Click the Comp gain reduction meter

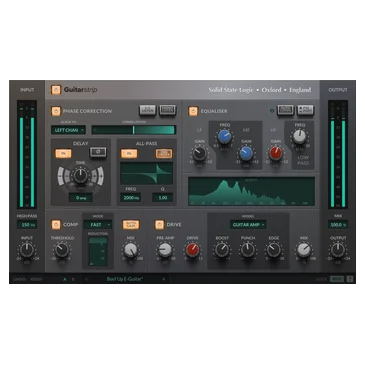pyautogui.click(x=98, y=252)
